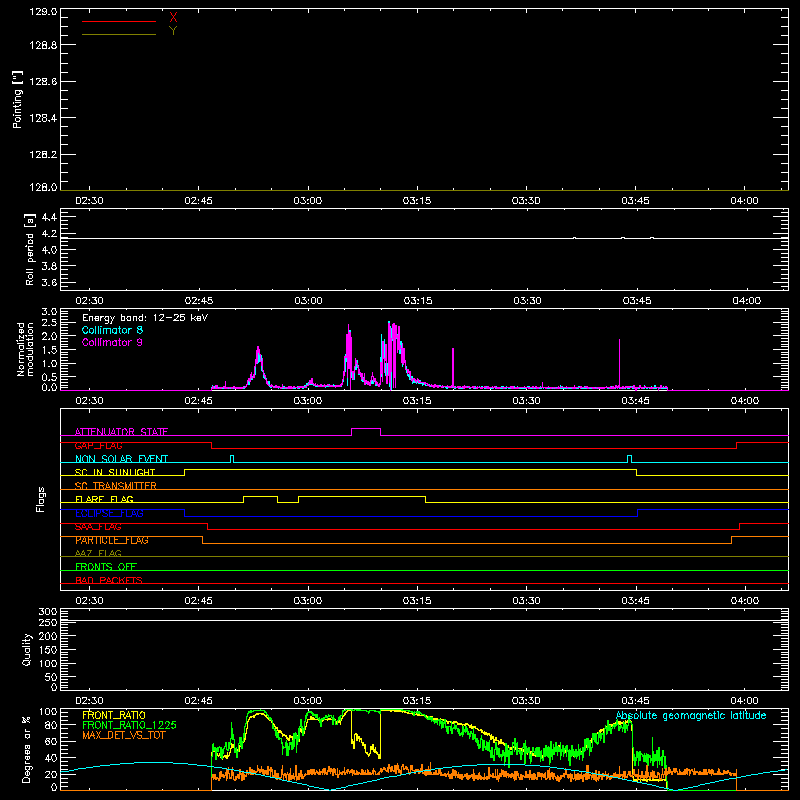Click the 129.0 pointing axis value

point(43,11)
